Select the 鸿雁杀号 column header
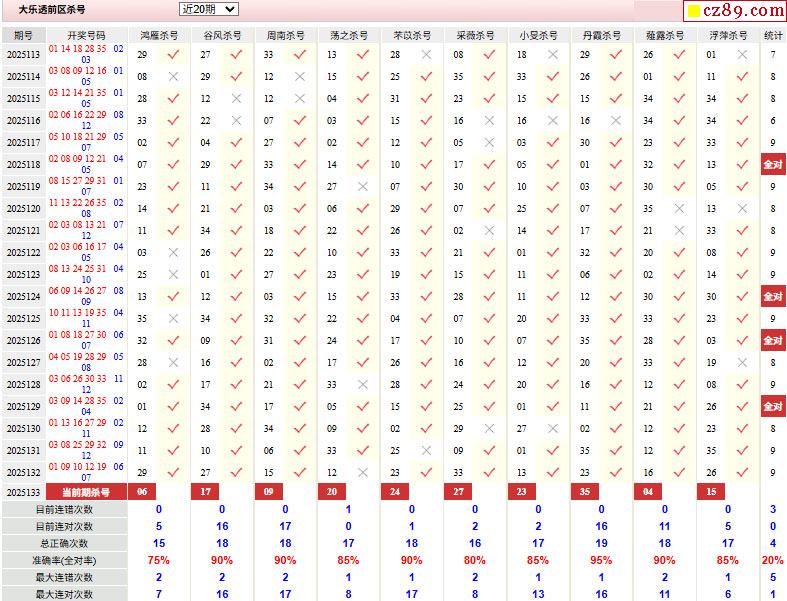787x601 pixels. [x=158, y=35]
